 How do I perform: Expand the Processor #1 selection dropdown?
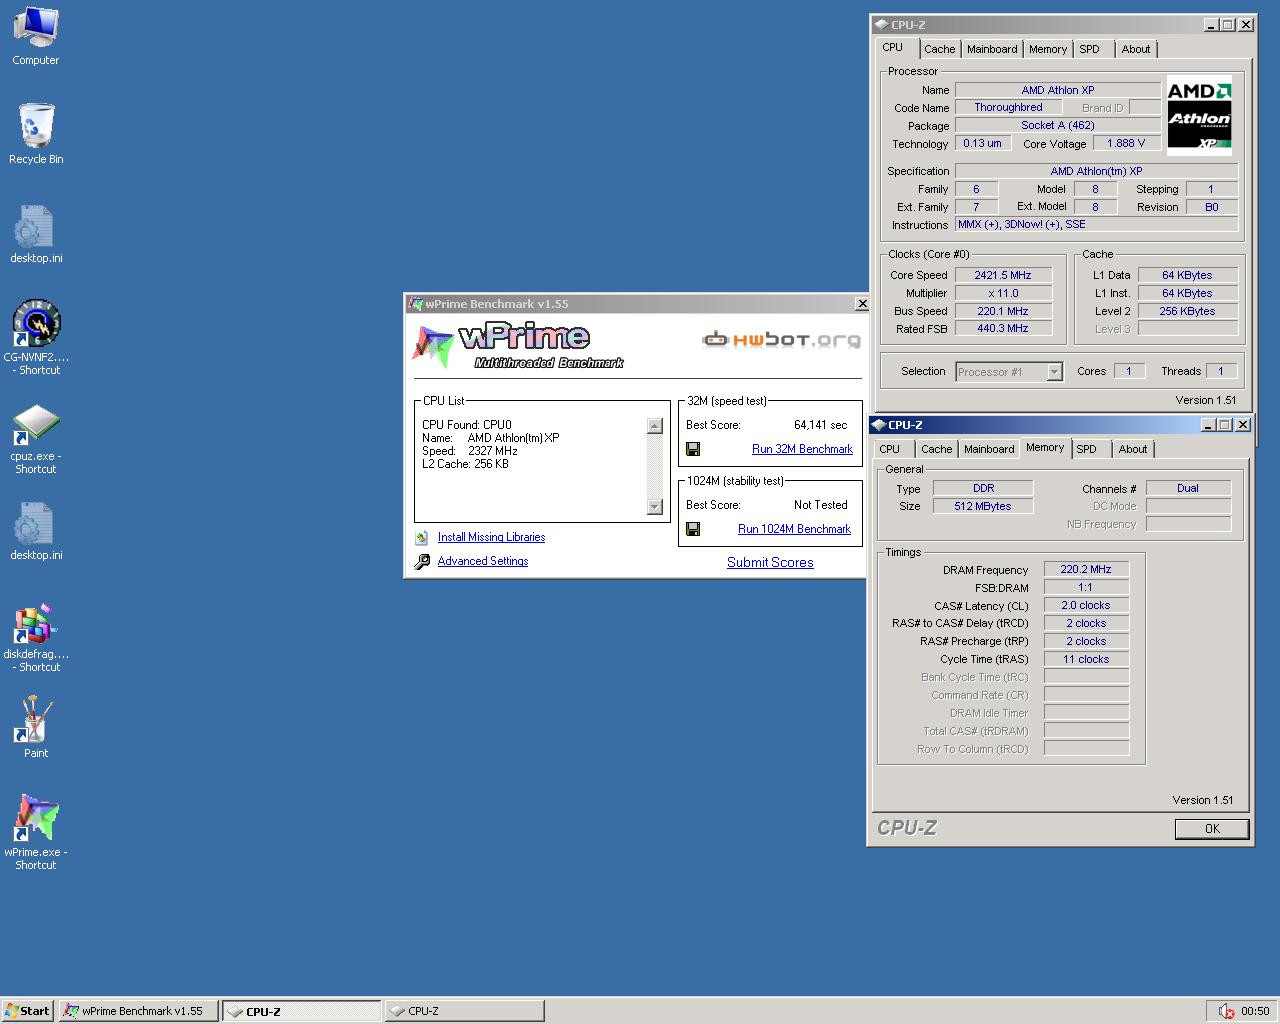click(1054, 372)
